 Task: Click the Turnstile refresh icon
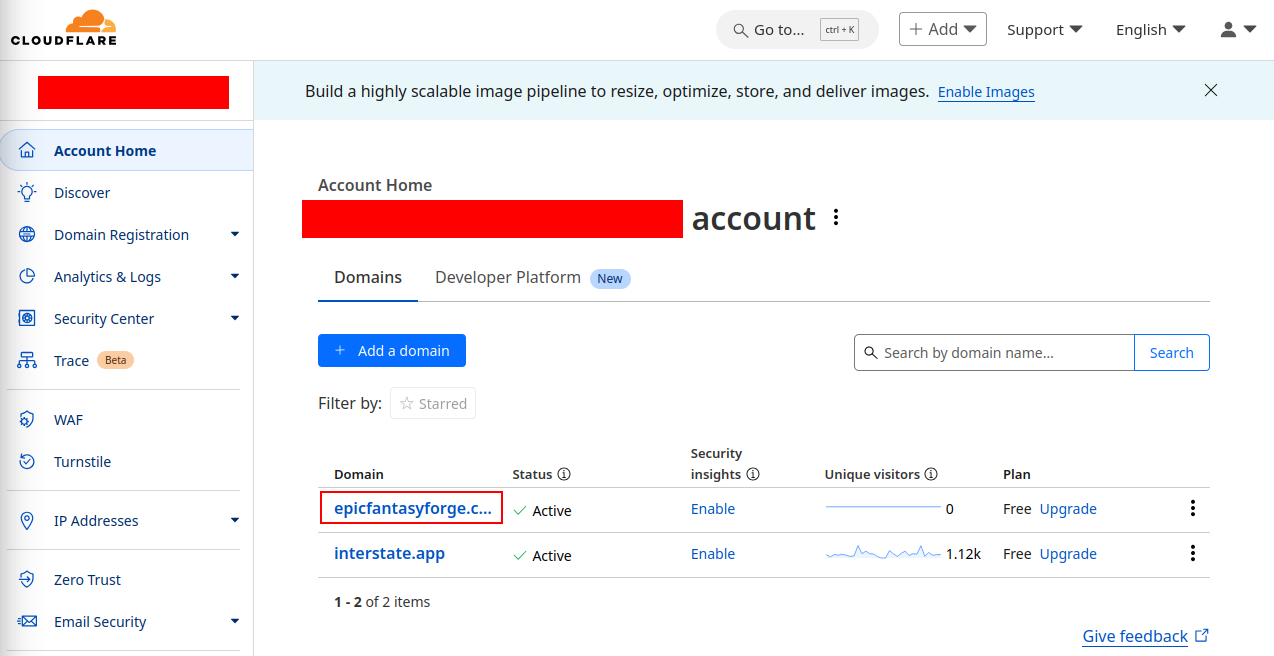click(x=27, y=462)
